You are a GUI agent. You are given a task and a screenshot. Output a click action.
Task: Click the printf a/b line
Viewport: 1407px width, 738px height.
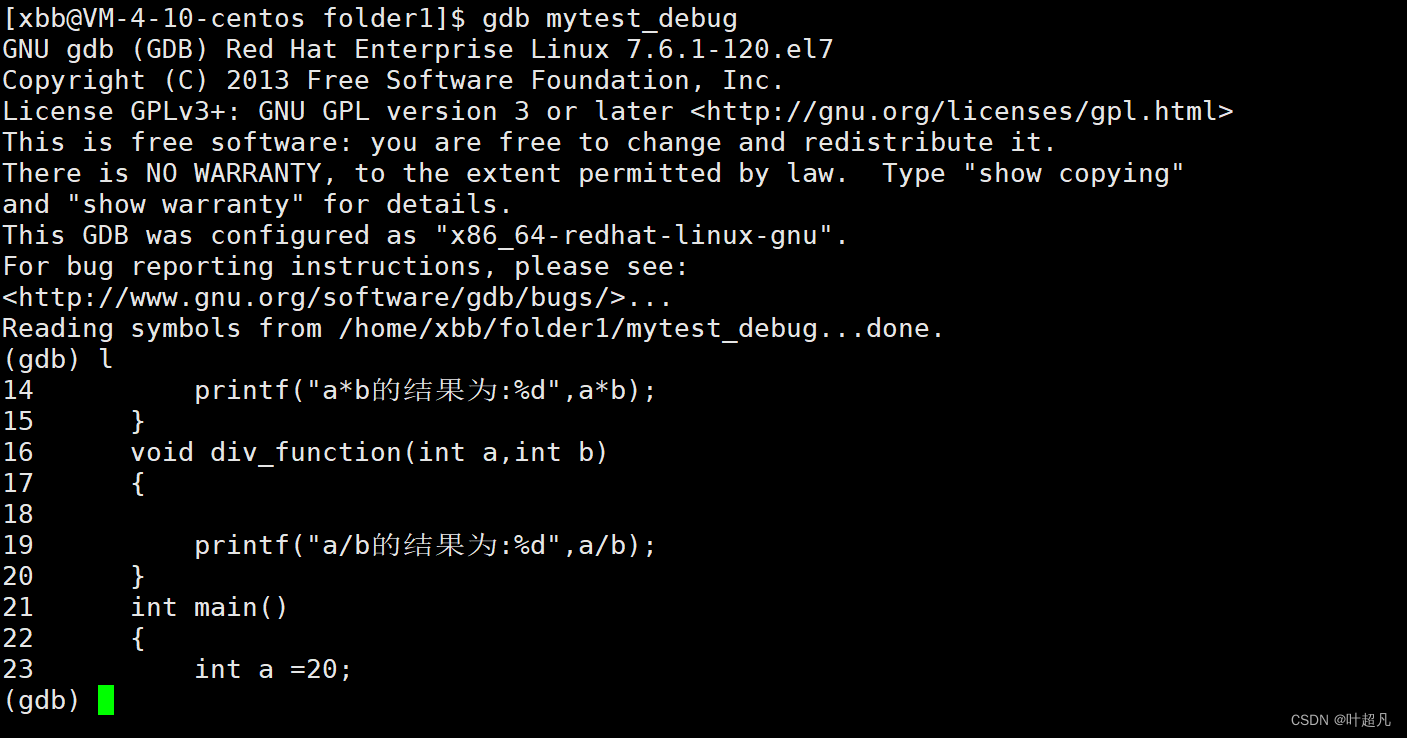(426, 545)
